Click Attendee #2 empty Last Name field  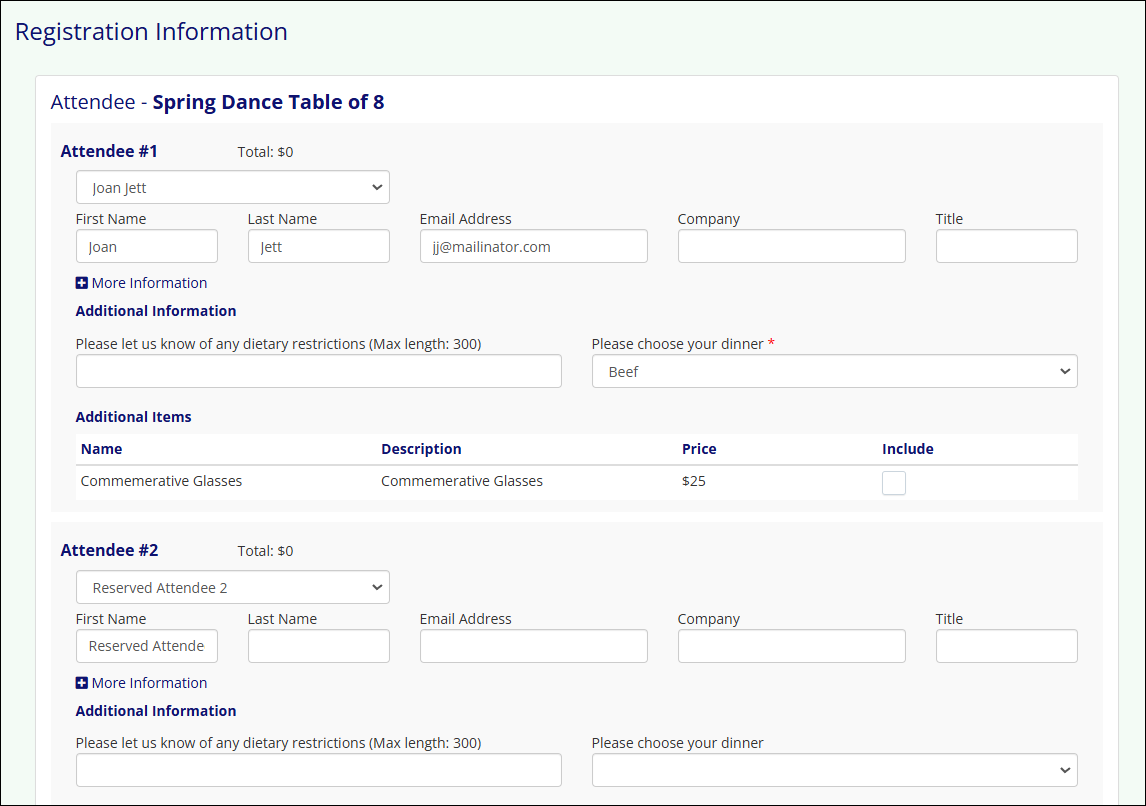(318, 646)
